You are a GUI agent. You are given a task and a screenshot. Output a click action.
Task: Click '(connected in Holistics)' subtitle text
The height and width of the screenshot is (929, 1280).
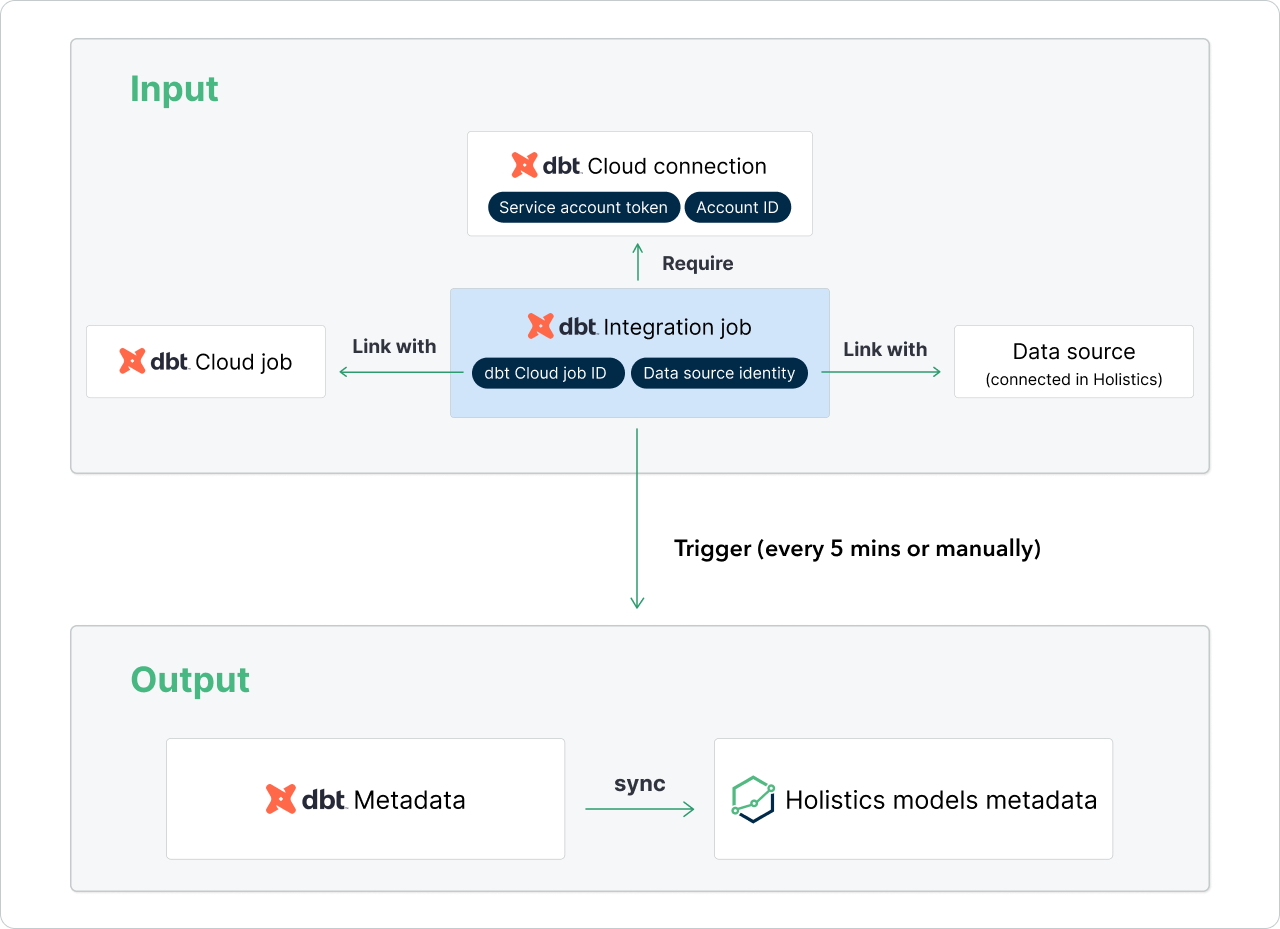coord(1074,380)
